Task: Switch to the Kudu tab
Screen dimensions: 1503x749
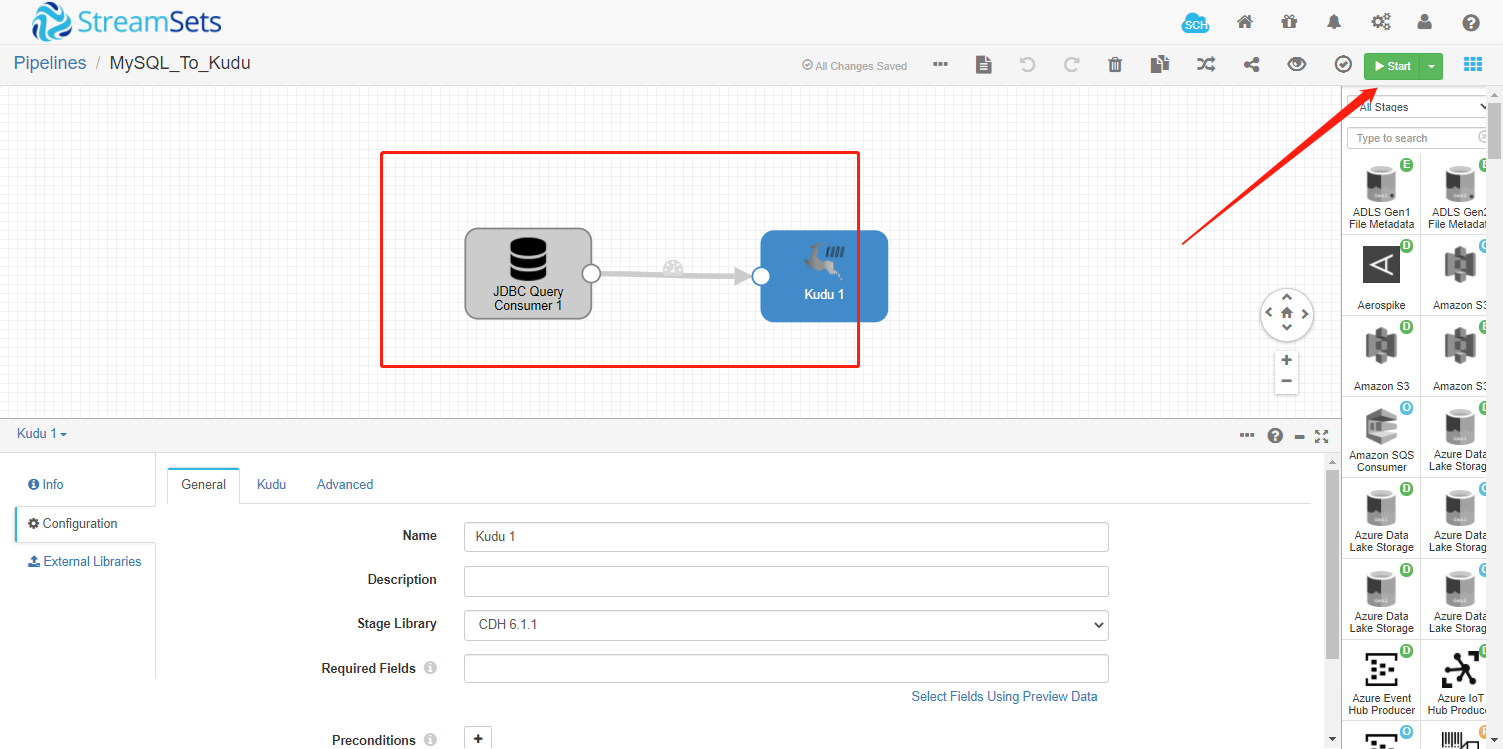Action: point(271,485)
